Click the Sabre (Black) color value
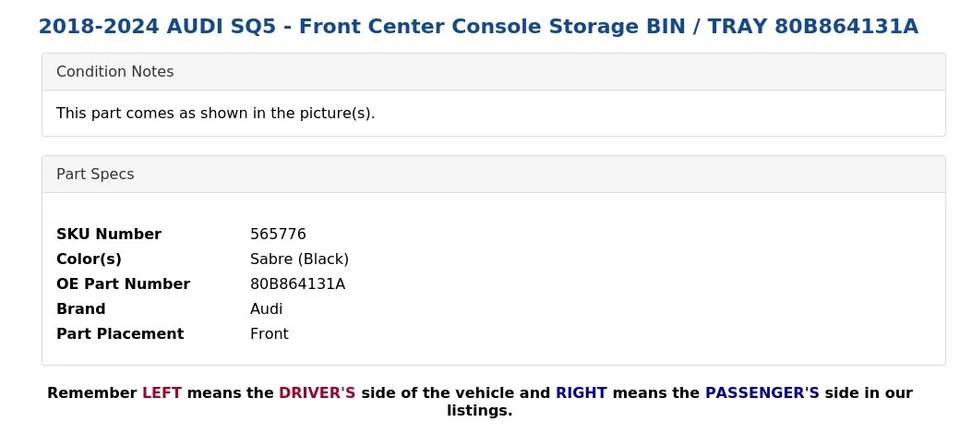Screen dimensions: 960x434 (x=299, y=259)
